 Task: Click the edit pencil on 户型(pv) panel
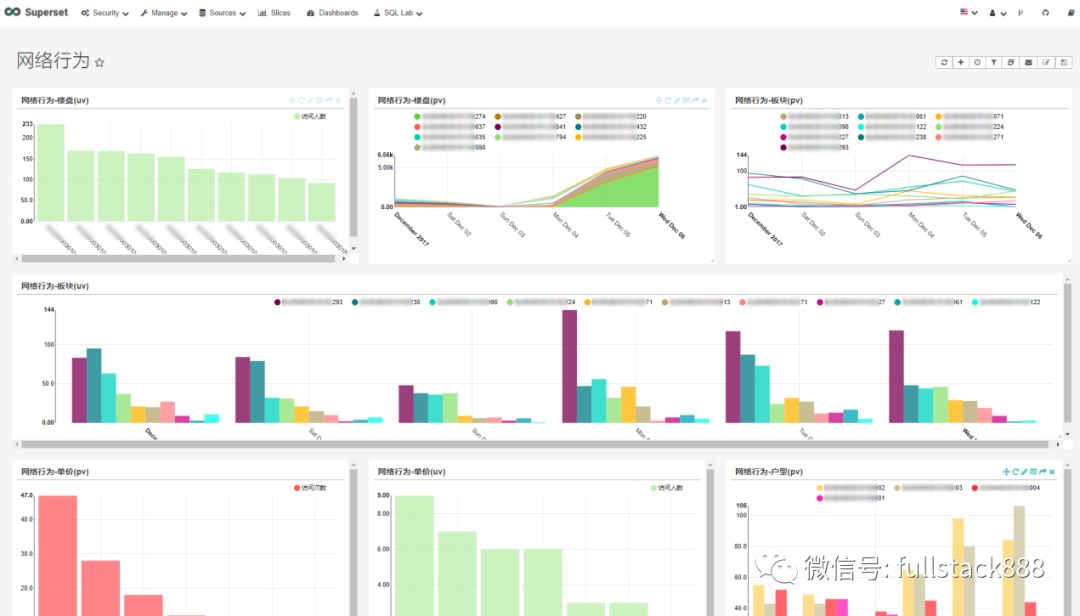(x=1024, y=472)
